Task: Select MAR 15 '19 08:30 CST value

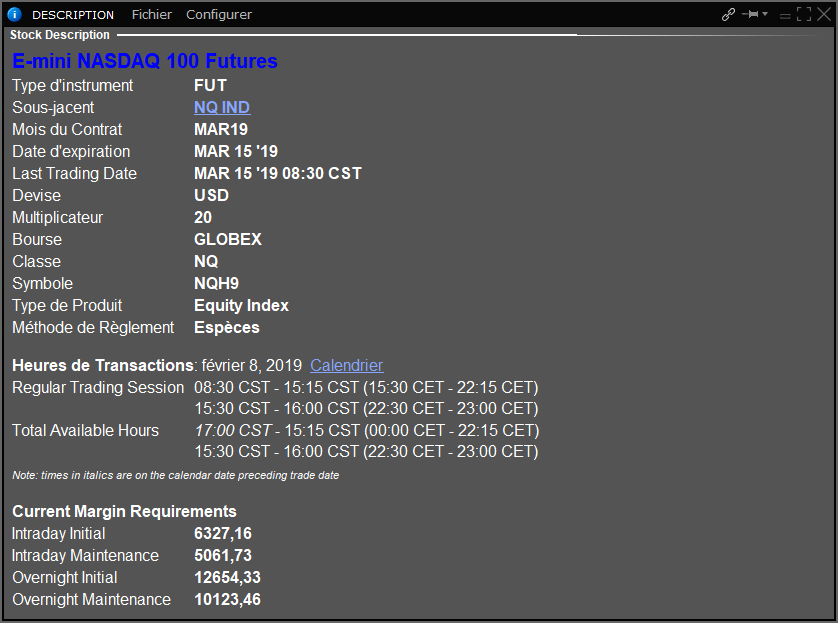Action: click(278, 173)
